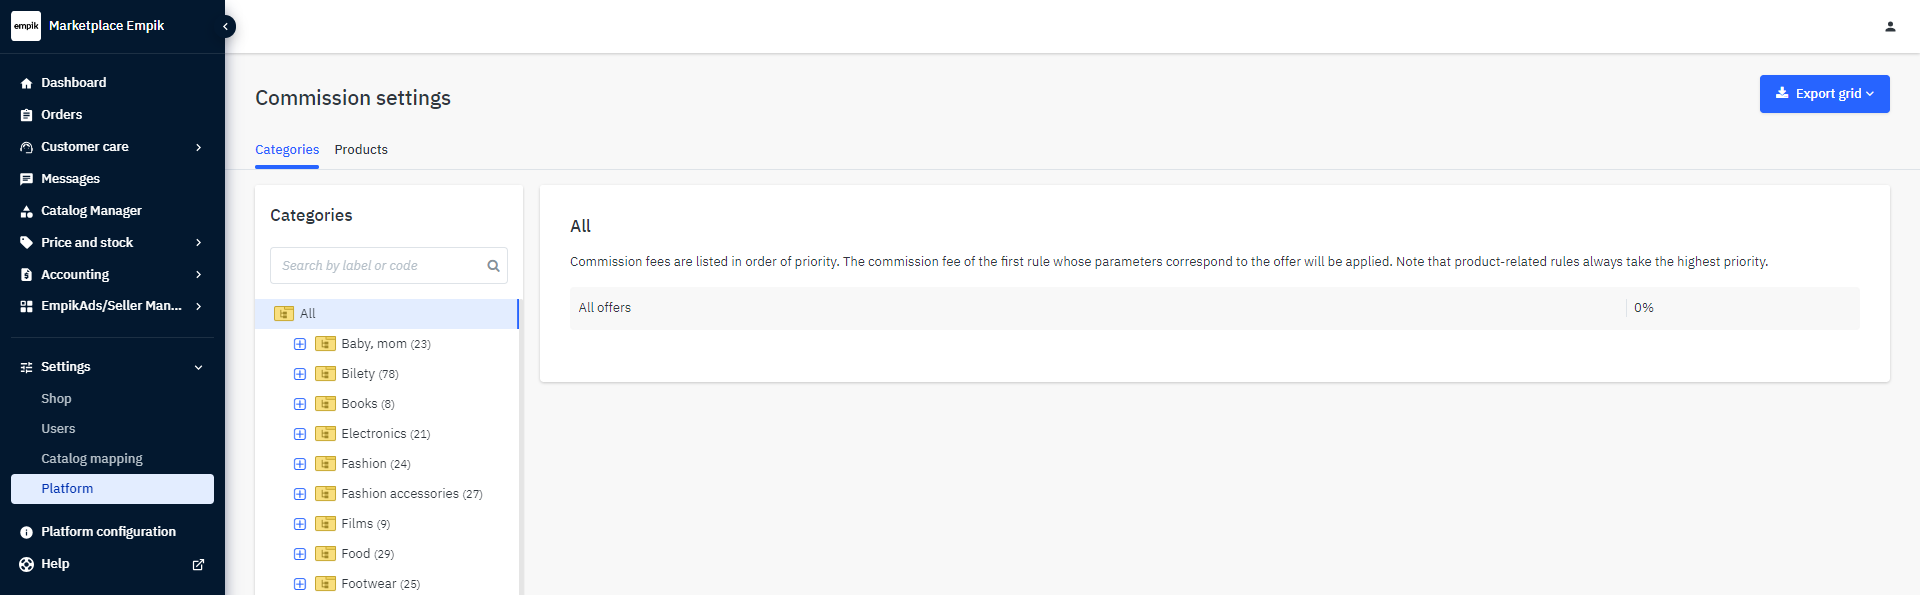This screenshot has width=1920, height=595.
Task: Expand the Electronics category node
Action: (x=300, y=434)
